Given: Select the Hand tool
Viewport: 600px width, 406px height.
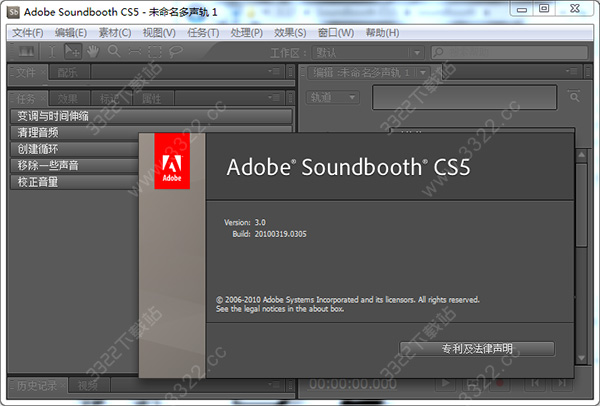Looking at the screenshot, I should click(x=93, y=52).
